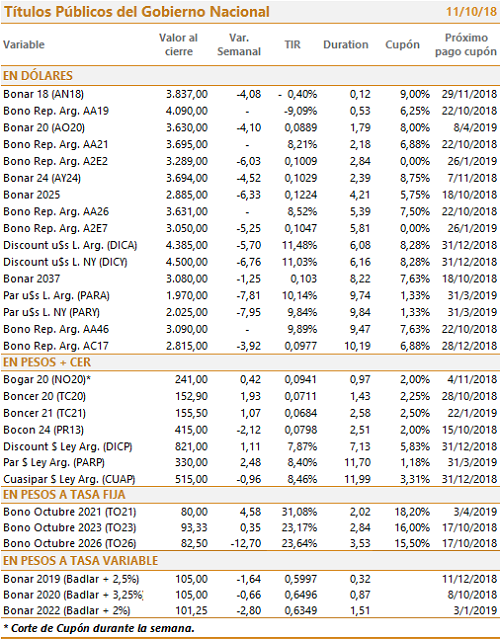Click the Corte de Cupón footnote text
Image resolution: width=500 pixels, height=639 pixels.
[99, 628]
